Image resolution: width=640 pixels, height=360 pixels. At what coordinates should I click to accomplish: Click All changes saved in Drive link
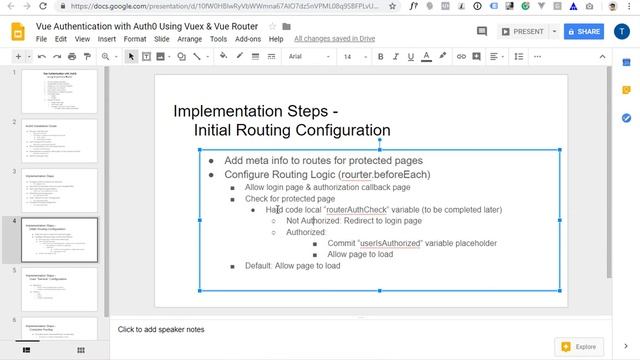335,39
